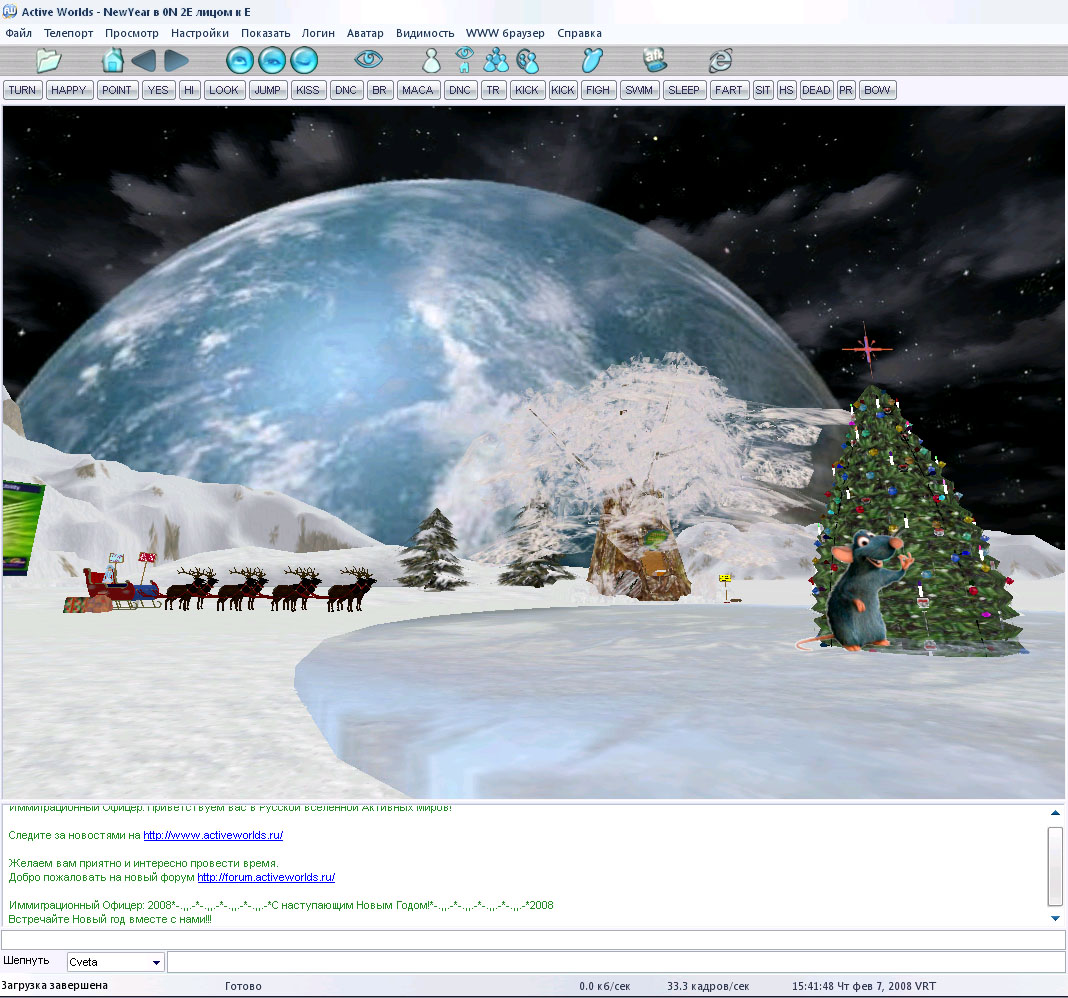Trigger the JUMP gesture button

coord(268,90)
